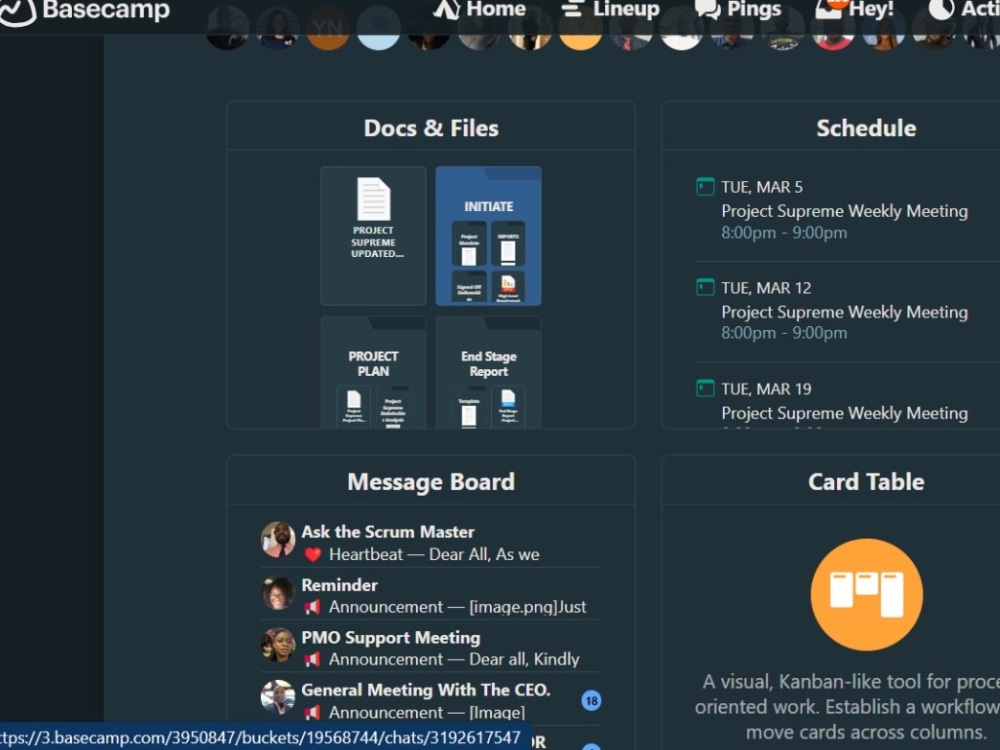
Task: Click the author avatar beside Reminder
Action: tap(278, 593)
